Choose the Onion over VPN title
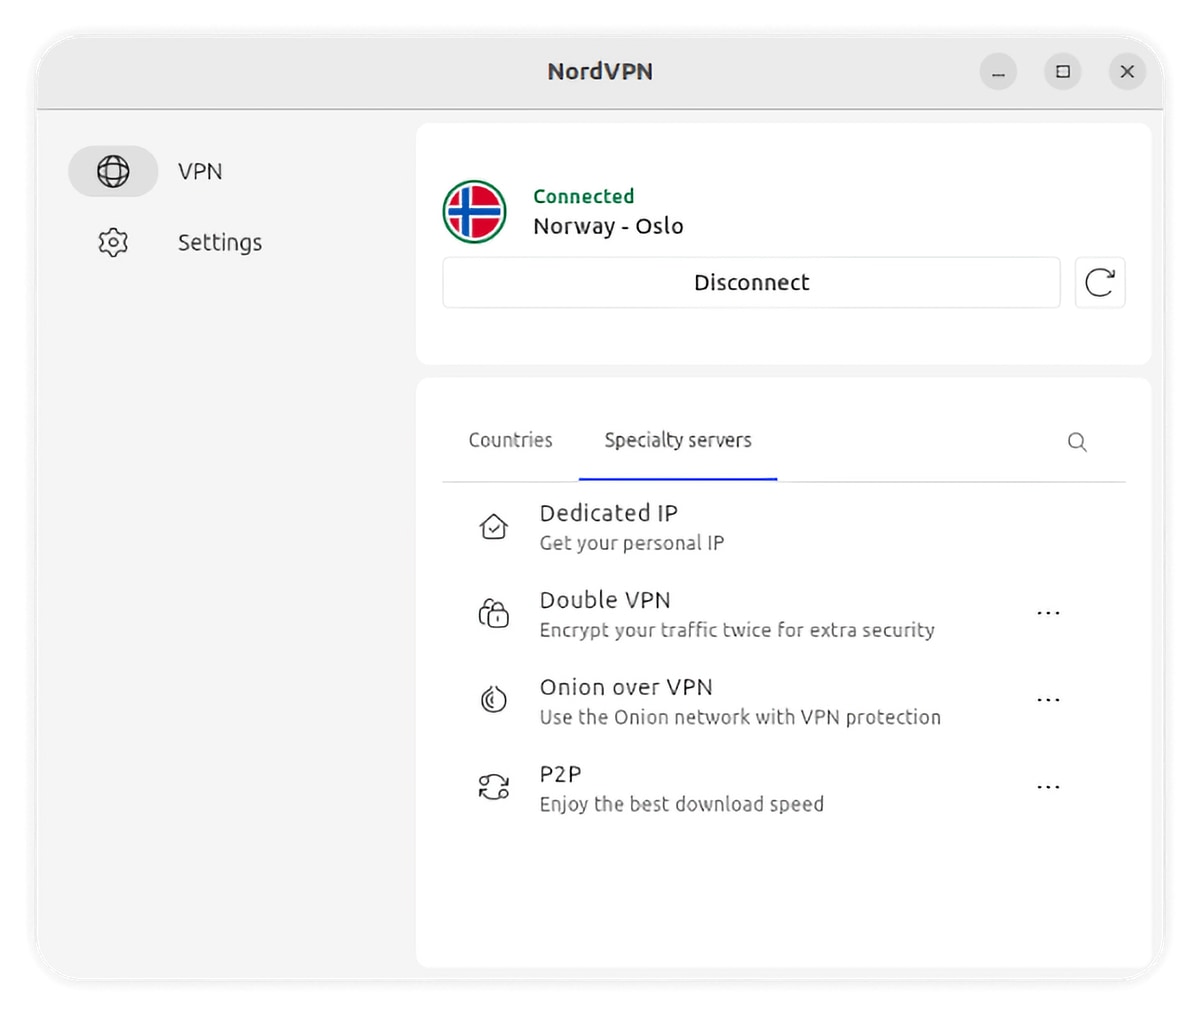Screen dimensions: 1200x1016 (626, 687)
